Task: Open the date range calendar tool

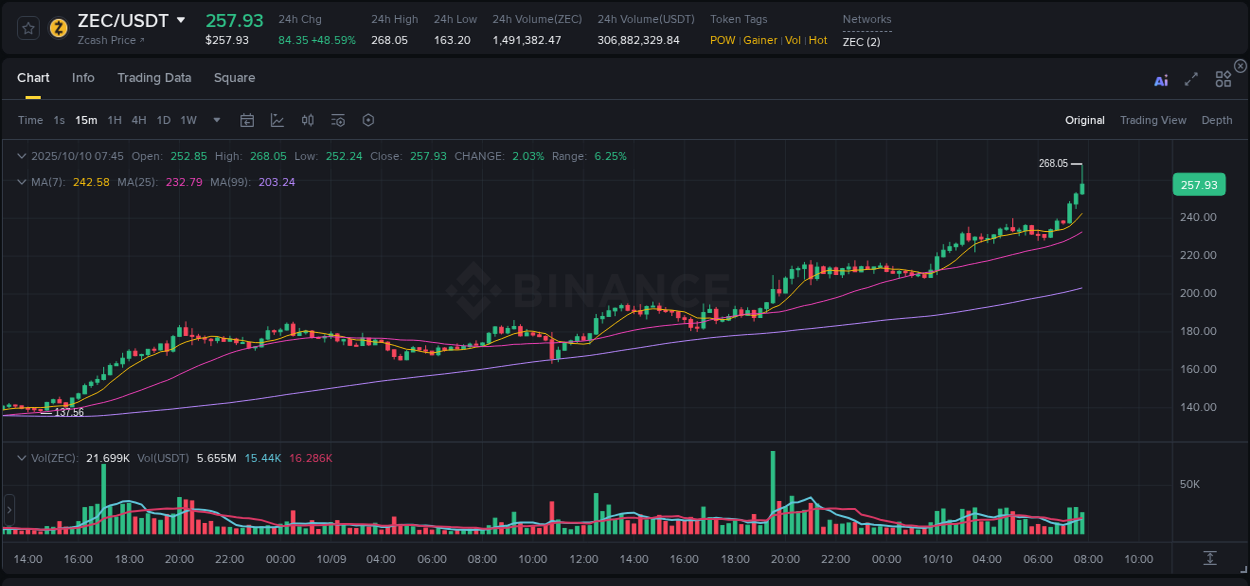Action: point(247,120)
